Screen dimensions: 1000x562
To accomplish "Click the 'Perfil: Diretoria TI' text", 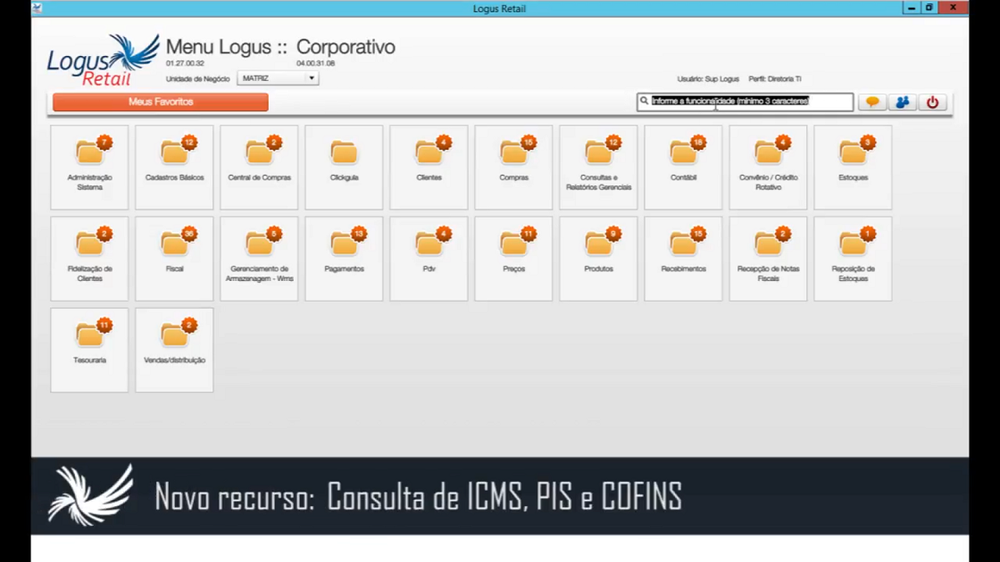I will [x=775, y=79].
